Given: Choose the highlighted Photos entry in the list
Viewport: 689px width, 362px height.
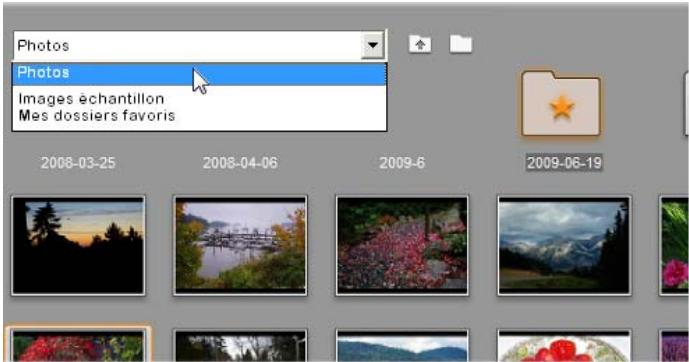Looking at the screenshot, I should pos(199,73).
